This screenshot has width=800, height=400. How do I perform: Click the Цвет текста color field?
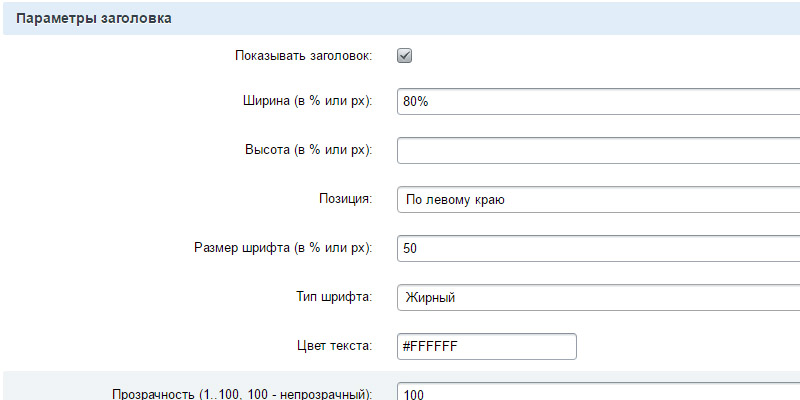[487, 346]
